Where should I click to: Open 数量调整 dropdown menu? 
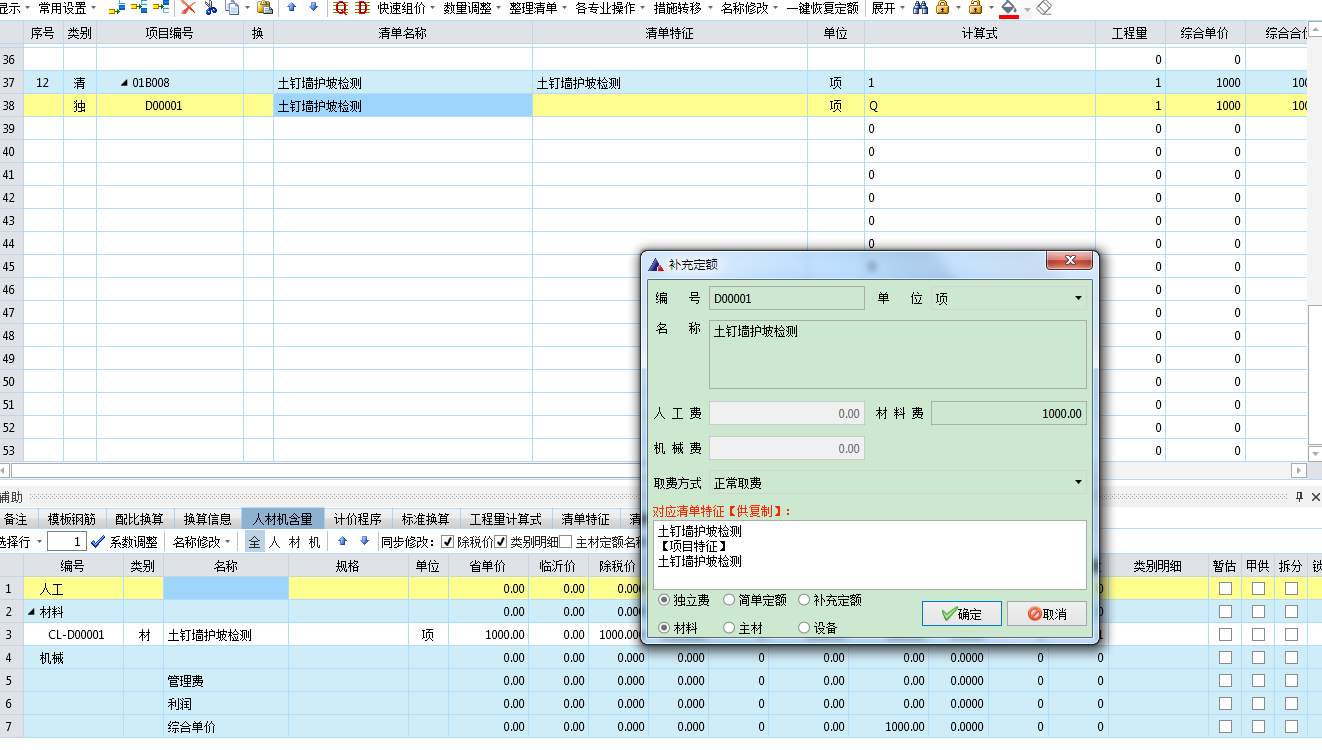tap(472, 8)
